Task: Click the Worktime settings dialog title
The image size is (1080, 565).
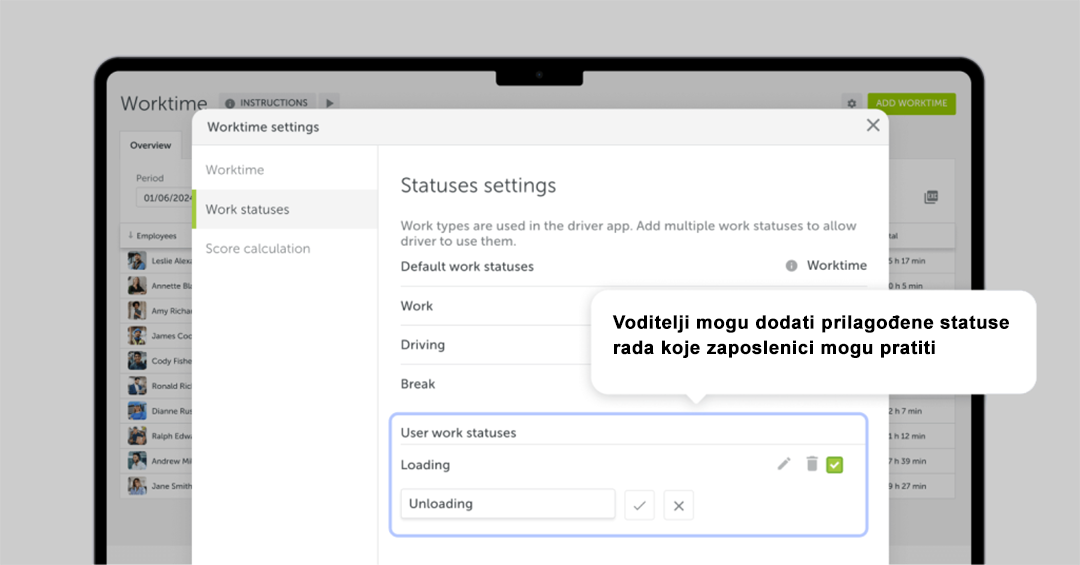Action: (x=263, y=127)
